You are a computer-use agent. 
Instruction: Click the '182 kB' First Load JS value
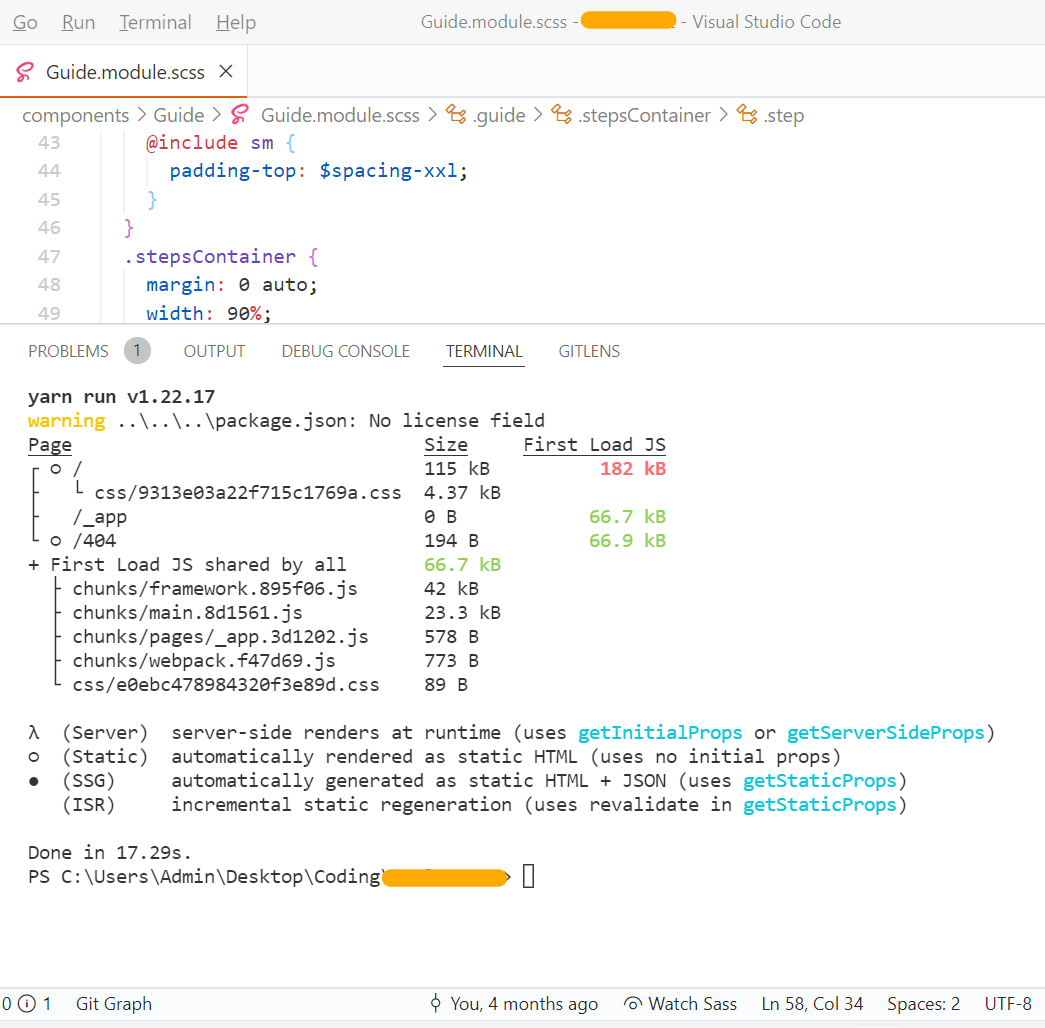(633, 469)
